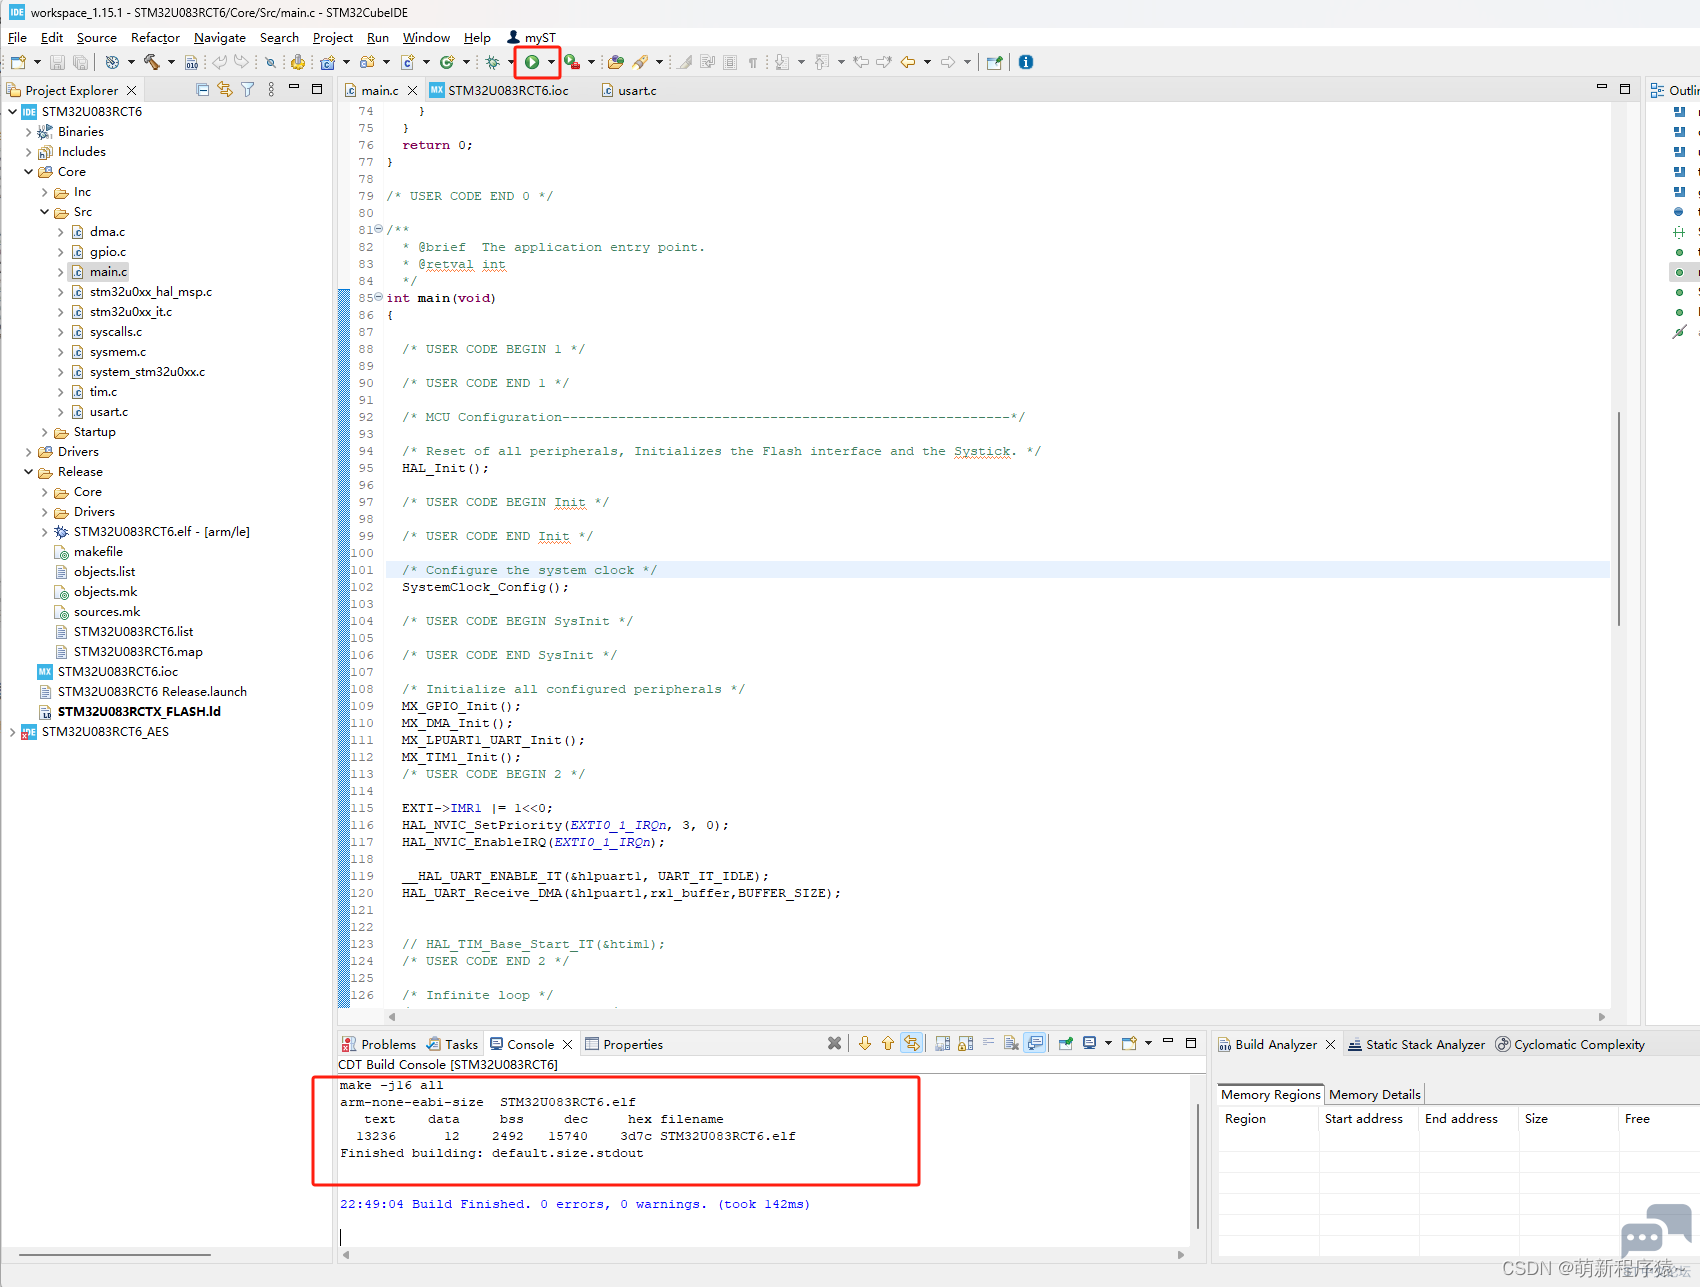Viewport: 1700px width, 1287px height.
Task: Open the Static Stack Analyzer tab
Action: pos(1416,1044)
